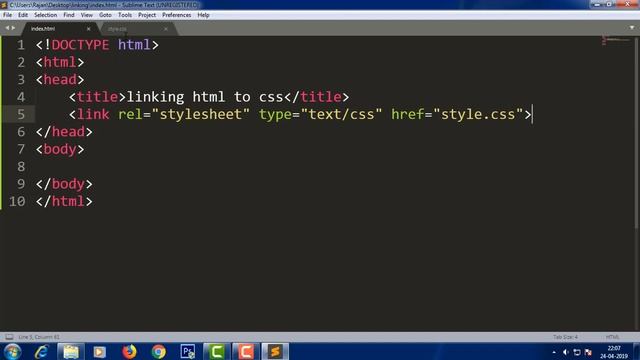Click the href attribute on line 5
640x360 pixels.
407,115
